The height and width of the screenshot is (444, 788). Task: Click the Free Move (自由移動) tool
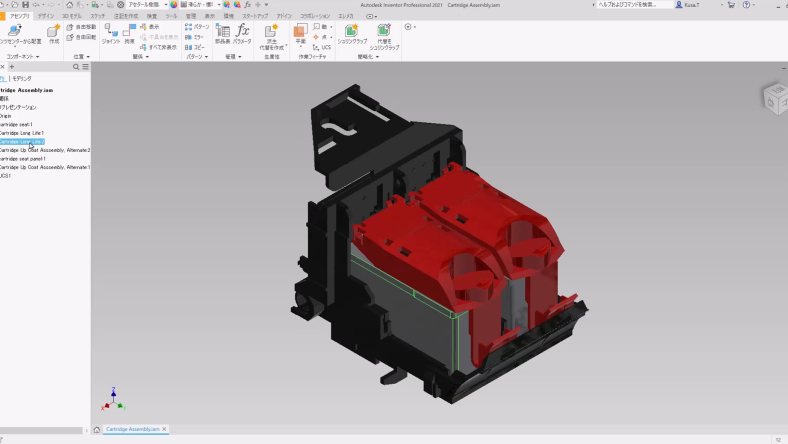click(84, 27)
